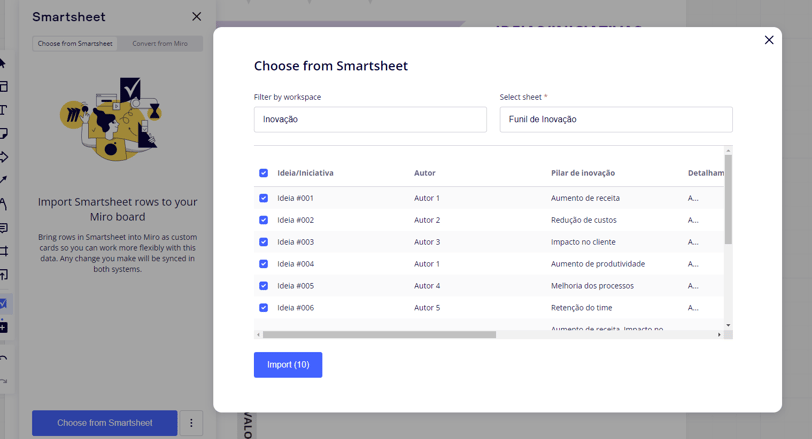Switch to Choose from Smartsheet tab
The height and width of the screenshot is (439, 812).
pos(75,44)
